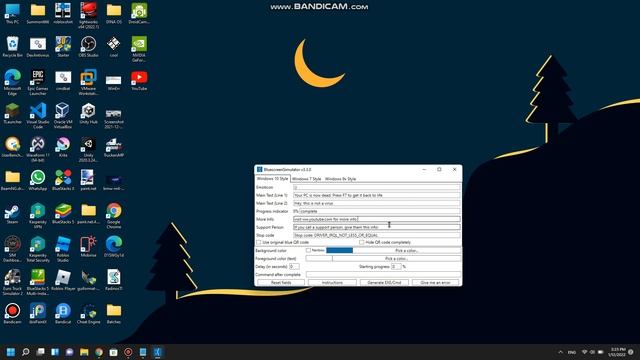Open File Explorer from the taskbar

[84, 352]
